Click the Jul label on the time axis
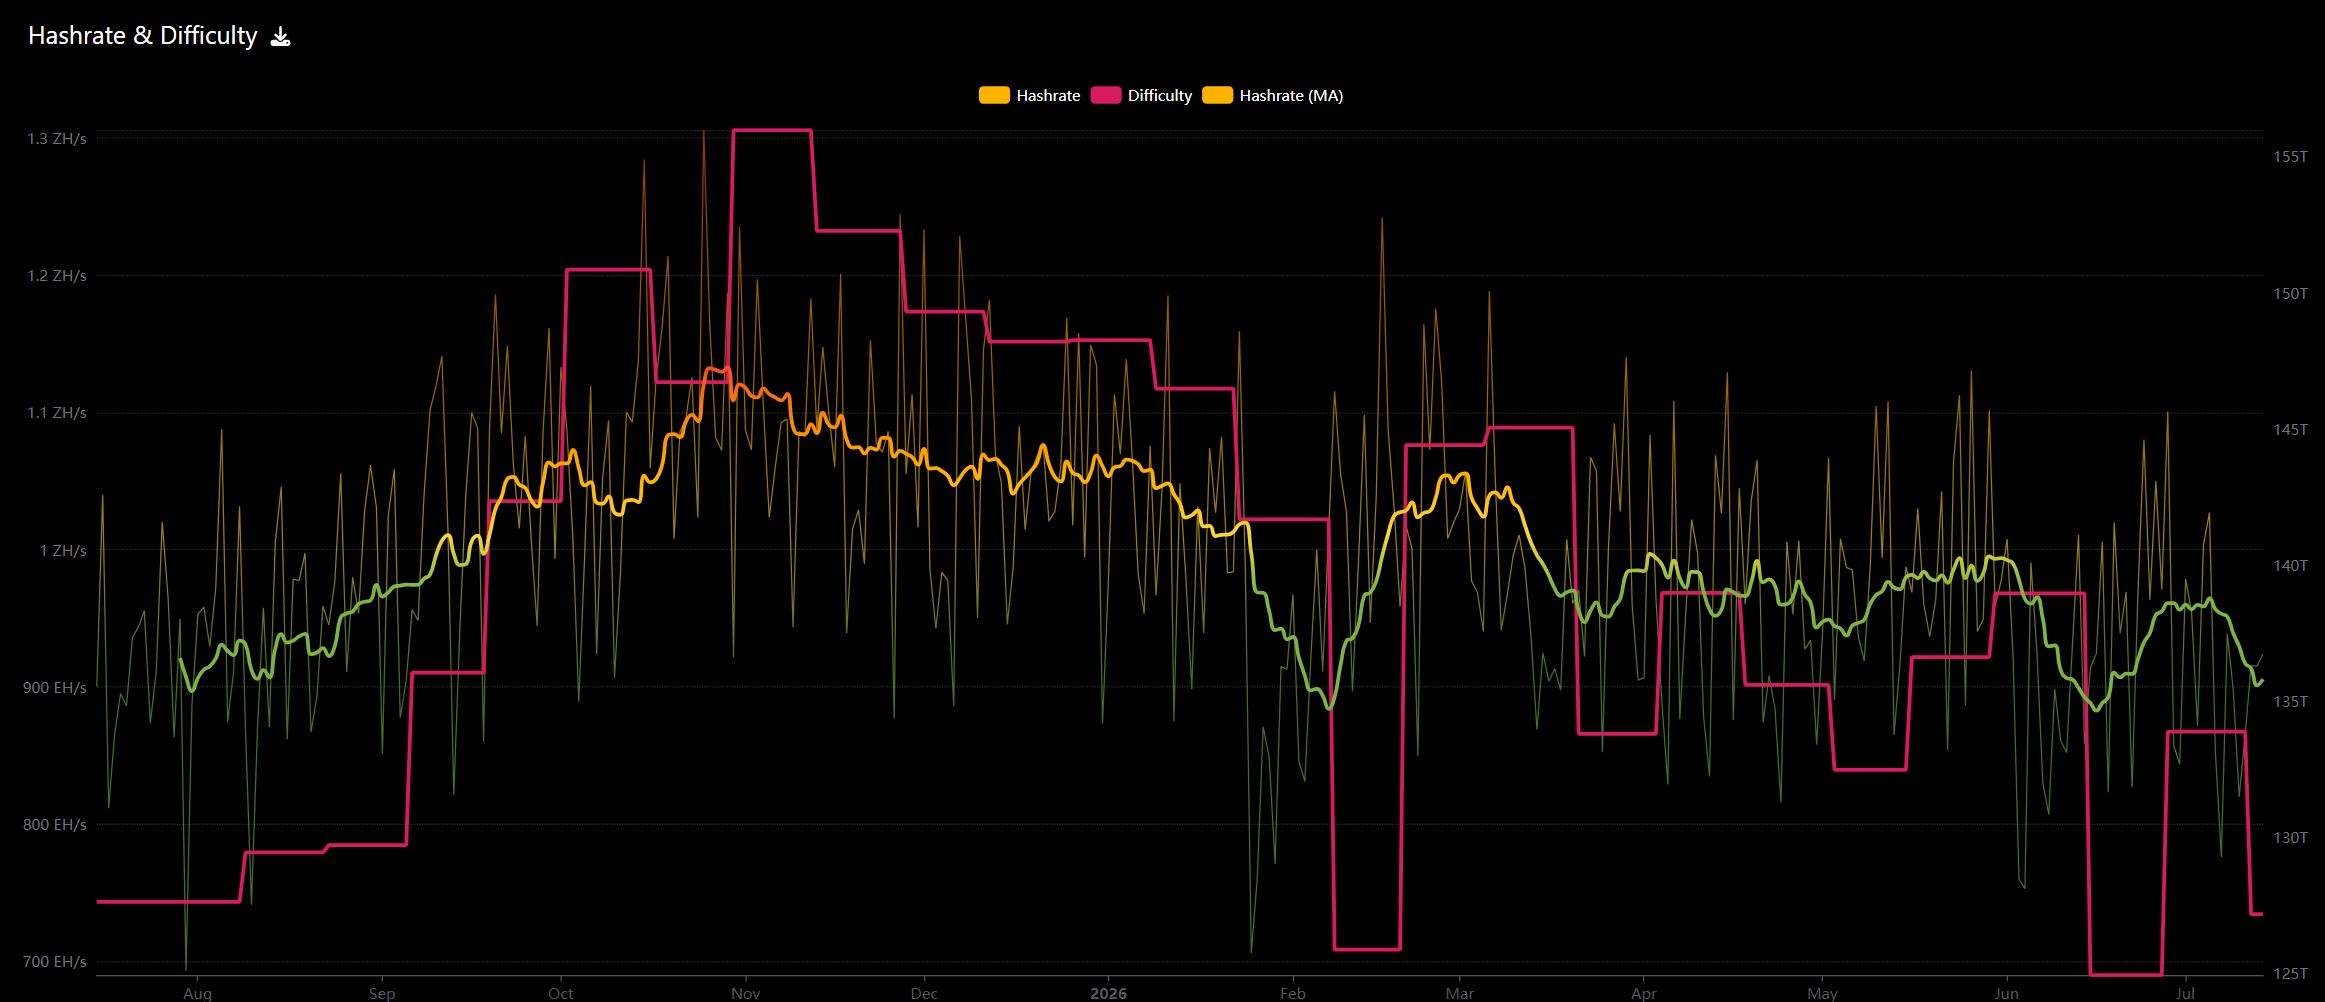Screen dimensions: 2325x1002 (x=2186, y=994)
